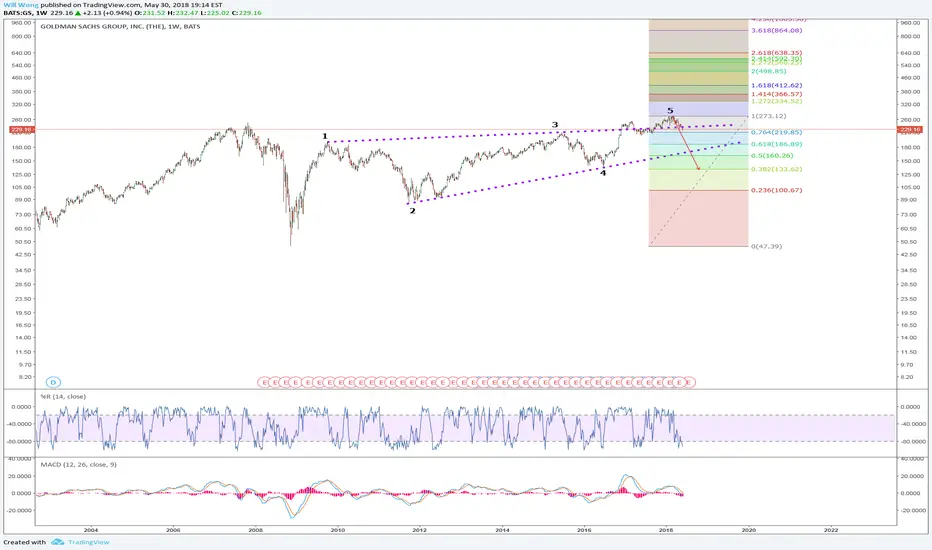Click the Fib level 0.382(133.62) label

pyautogui.click(x=776, y=169)
